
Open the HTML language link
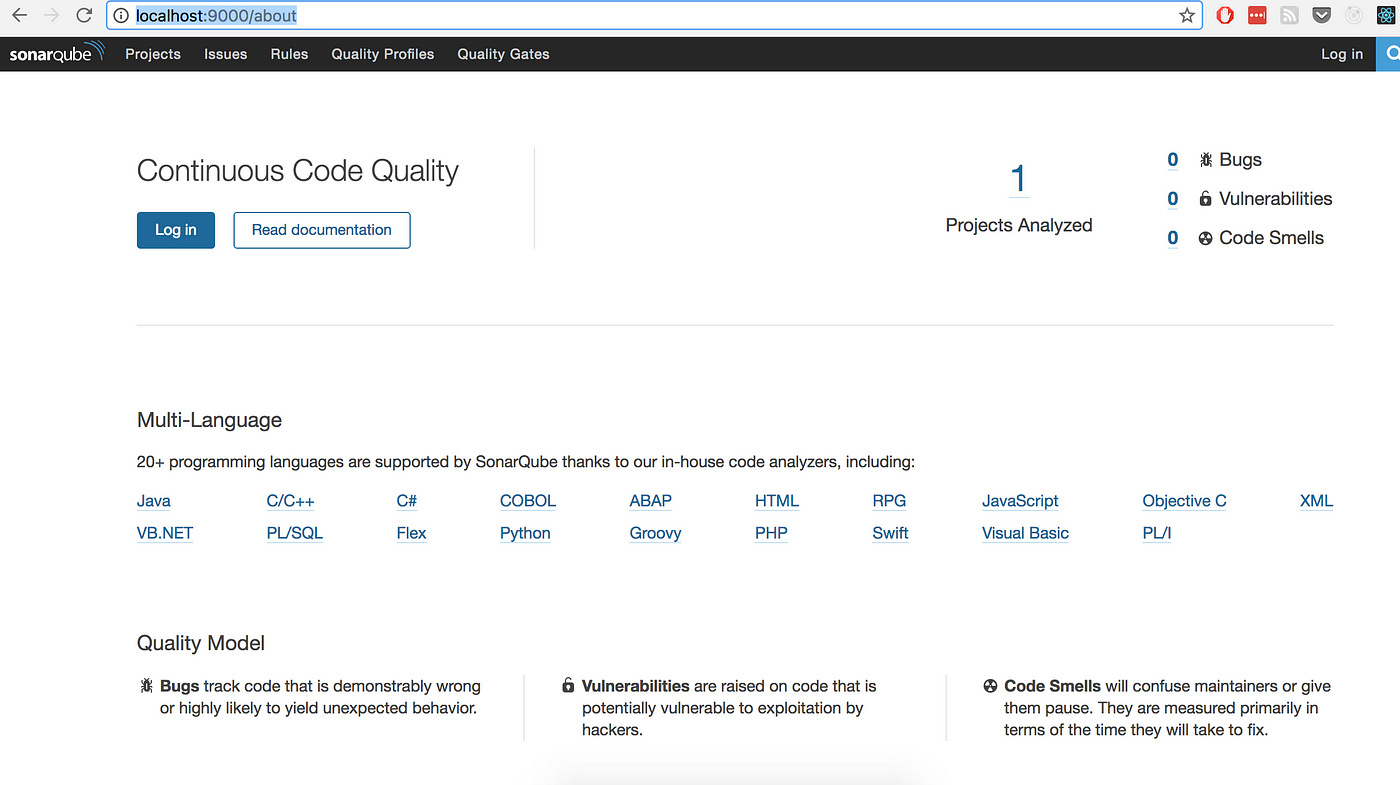[x=777, y=501]
